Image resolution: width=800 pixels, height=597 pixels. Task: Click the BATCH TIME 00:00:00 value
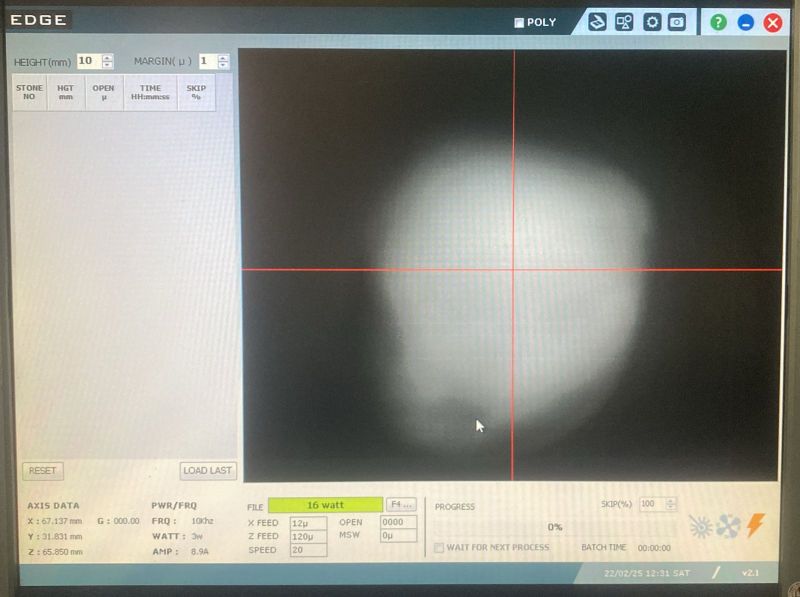click(x=654, y=548)
